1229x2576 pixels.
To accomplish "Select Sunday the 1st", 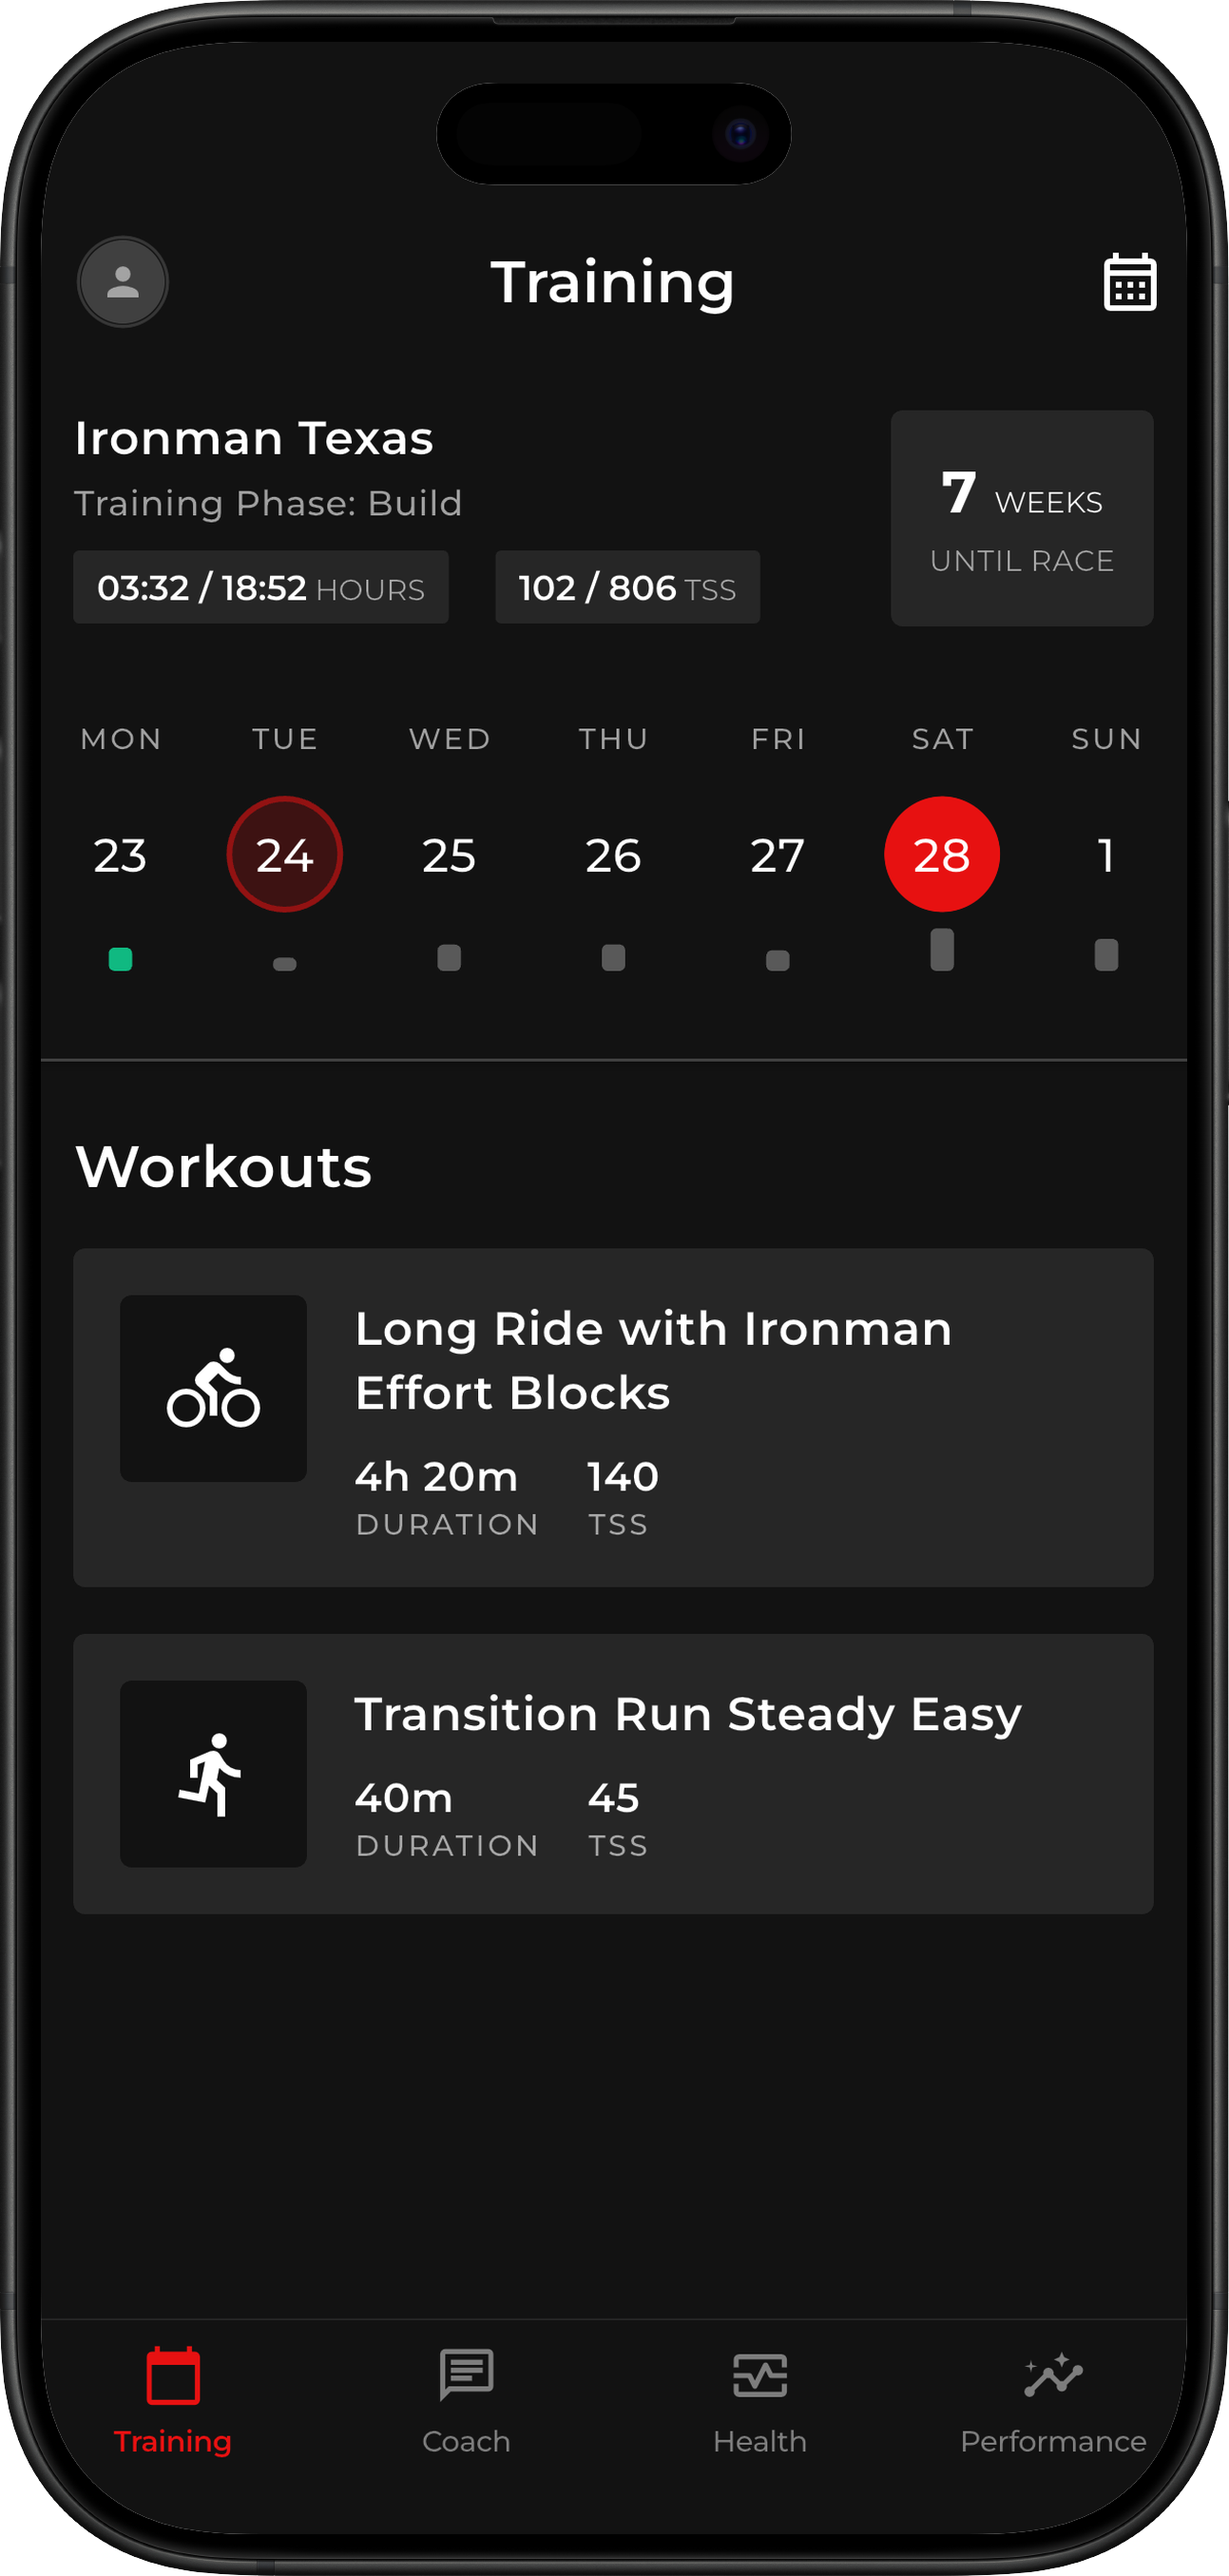I will [x=1105, y=855].
